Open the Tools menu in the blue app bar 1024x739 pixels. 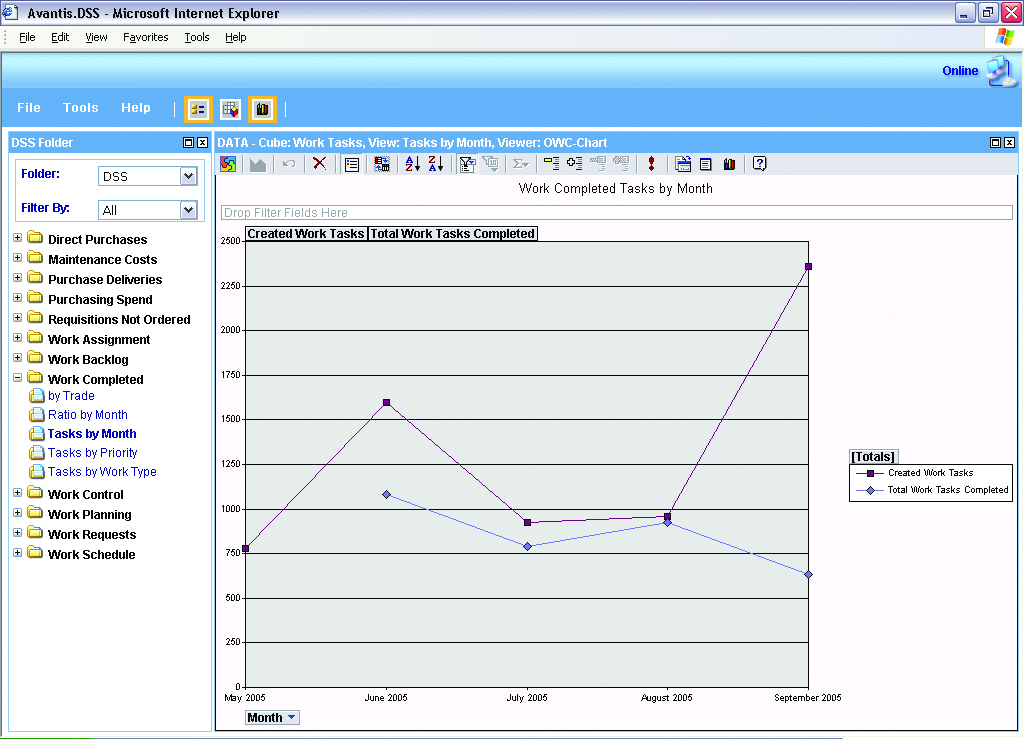point(80,108)
